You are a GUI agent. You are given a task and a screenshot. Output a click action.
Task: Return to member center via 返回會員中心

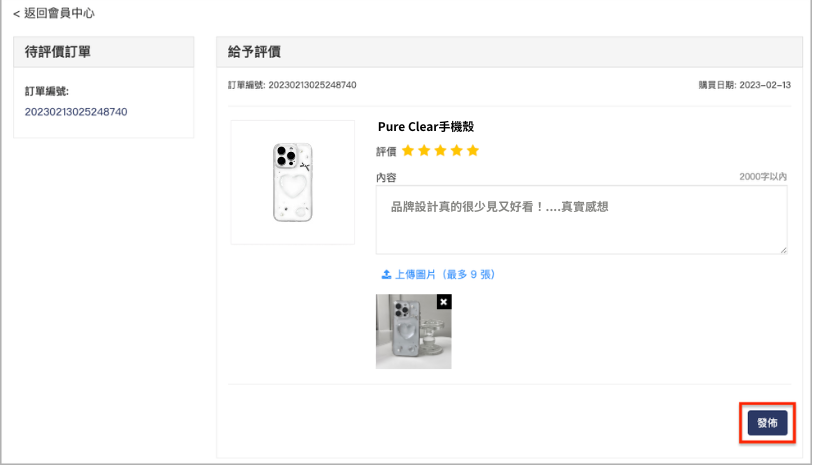click(x=58, y=14)
